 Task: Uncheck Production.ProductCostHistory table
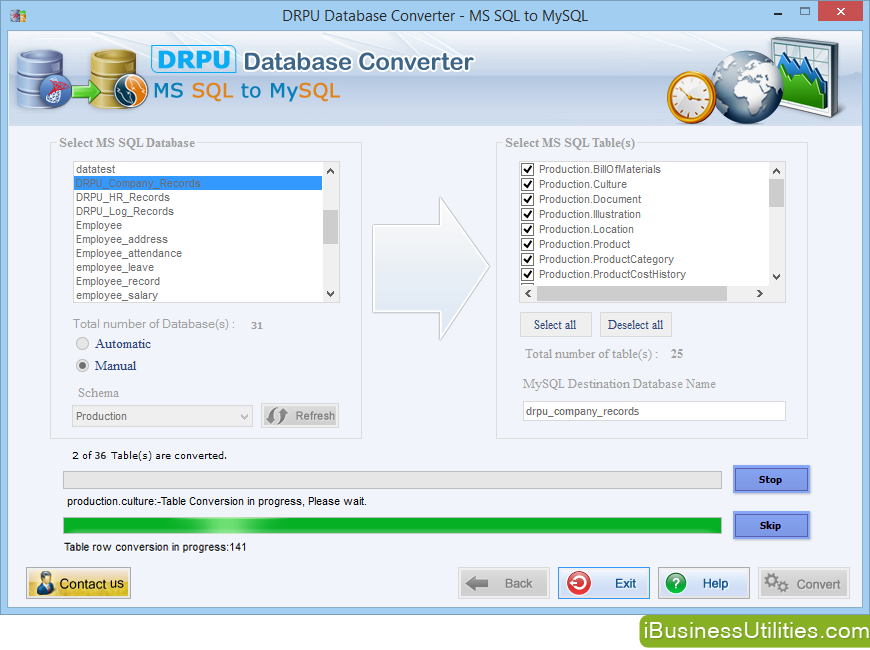(528, 274)
